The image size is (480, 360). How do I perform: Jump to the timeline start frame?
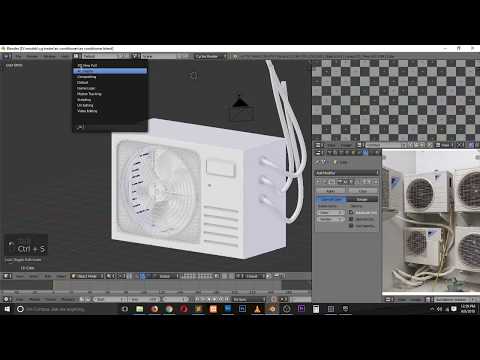pyautogui.click(x=198, y=299)
